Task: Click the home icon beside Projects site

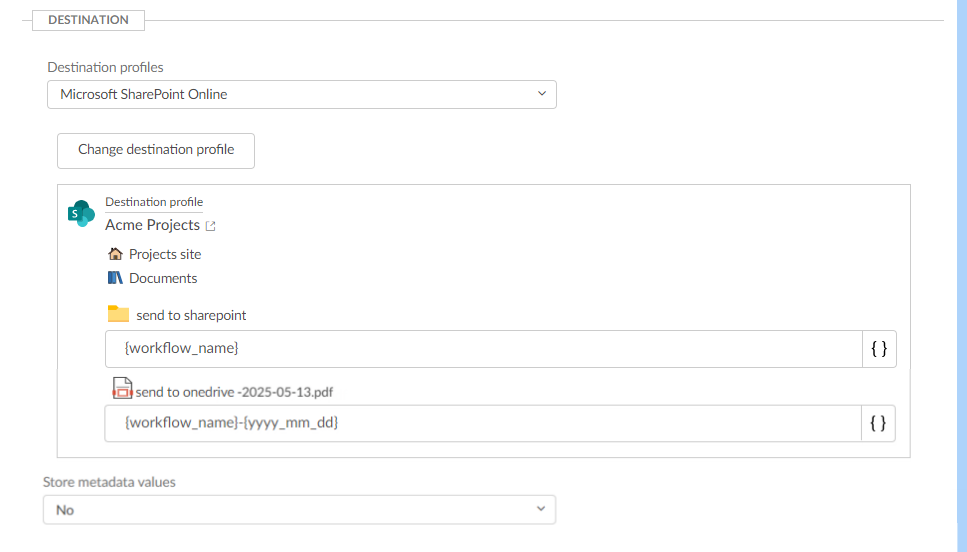Action: coord(115,254)
